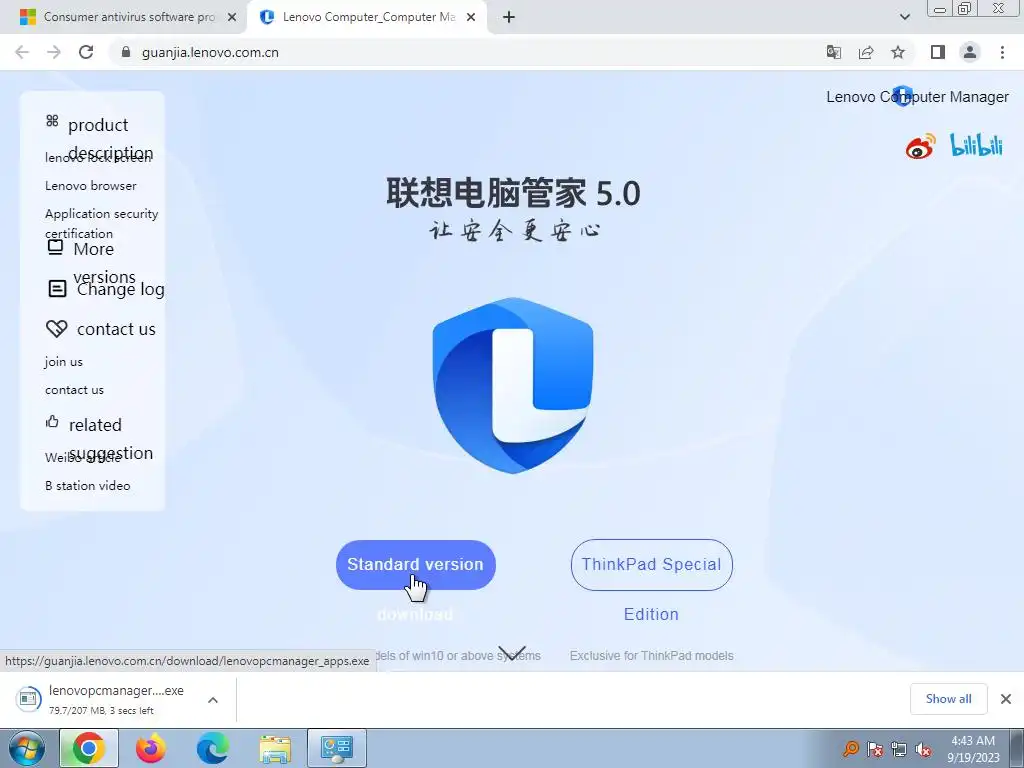The image size is (1024, 768).
Task: Open a new browser tab
Action: [509, 18]
